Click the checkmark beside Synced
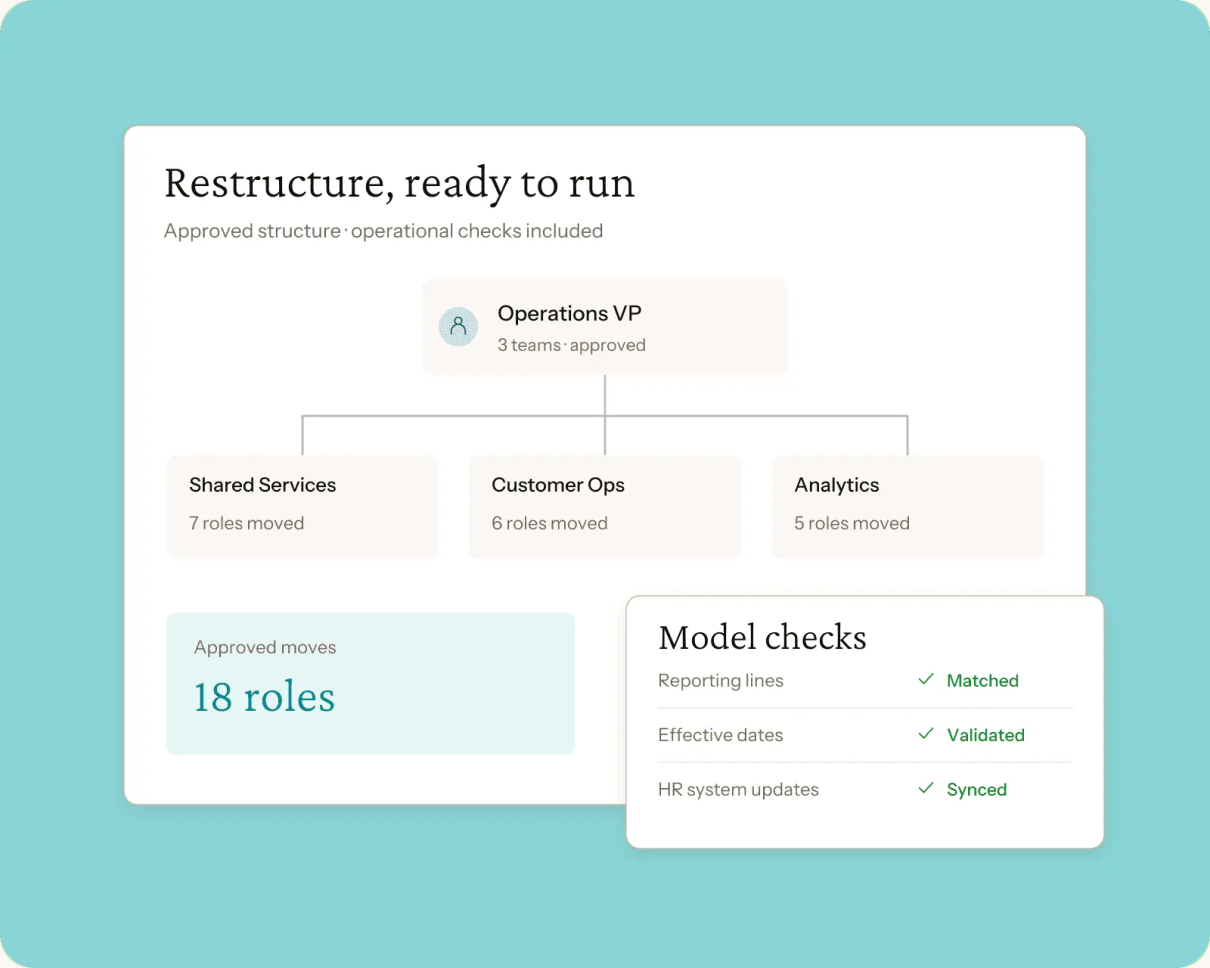The height and width of the screenshot is (968, 1210). point(926,789)
